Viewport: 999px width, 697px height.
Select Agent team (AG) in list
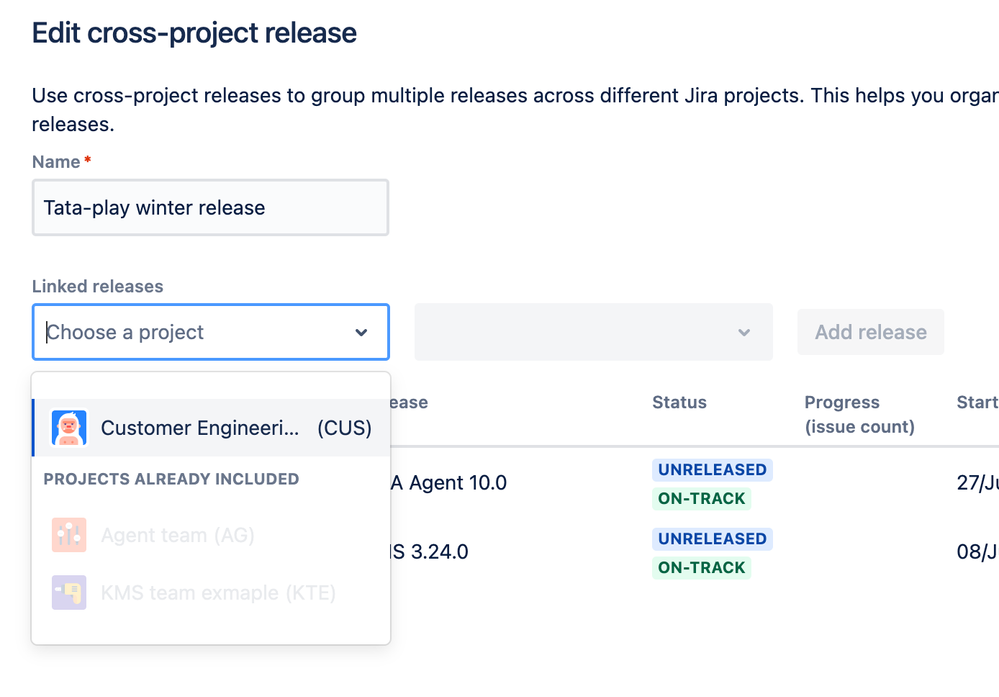(x=212, y=535)
